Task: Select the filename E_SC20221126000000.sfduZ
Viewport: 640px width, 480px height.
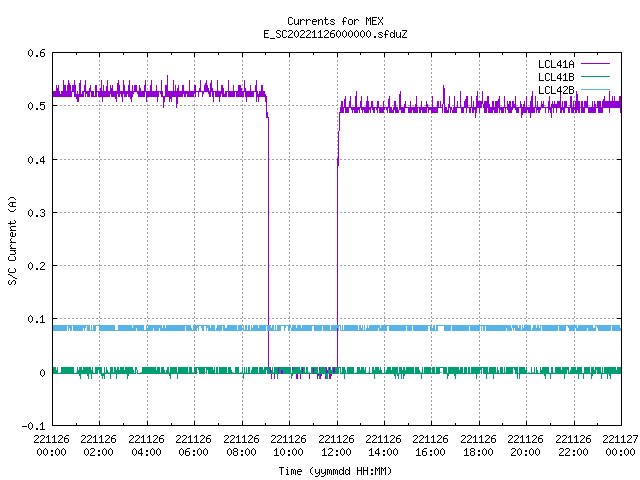Action: (335, 34)
